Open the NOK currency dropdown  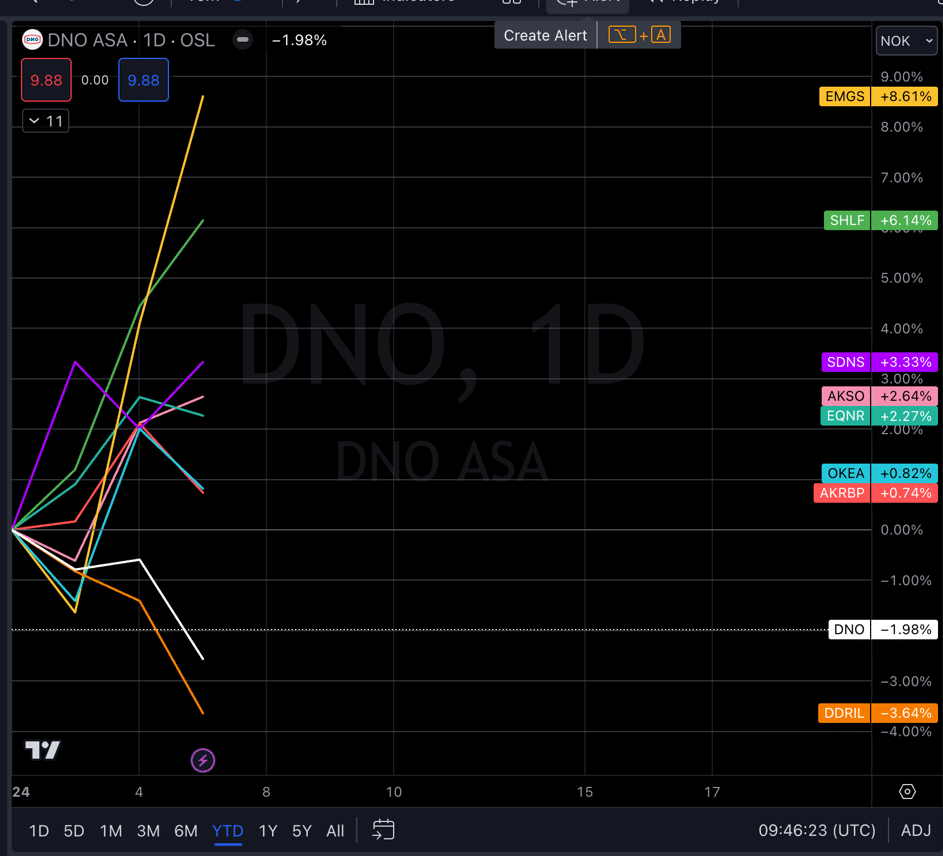click(x=906, y=41)
